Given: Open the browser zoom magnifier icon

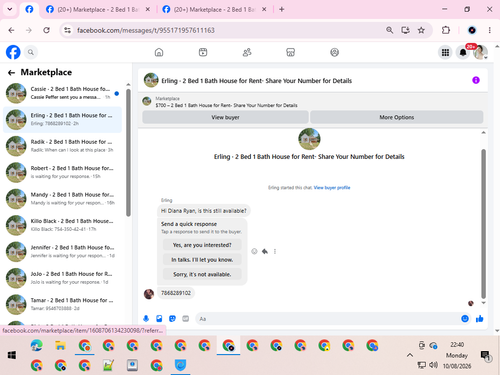Looking at the screenshot, I should click(389, 30).
